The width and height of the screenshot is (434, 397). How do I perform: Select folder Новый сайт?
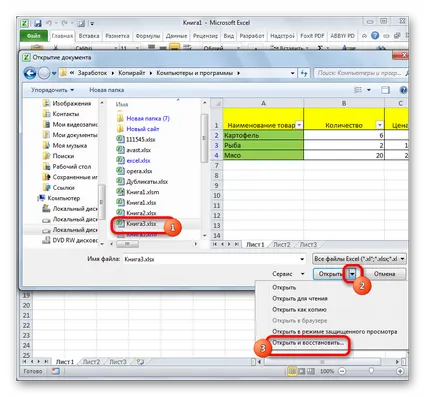tap(138, 129)
